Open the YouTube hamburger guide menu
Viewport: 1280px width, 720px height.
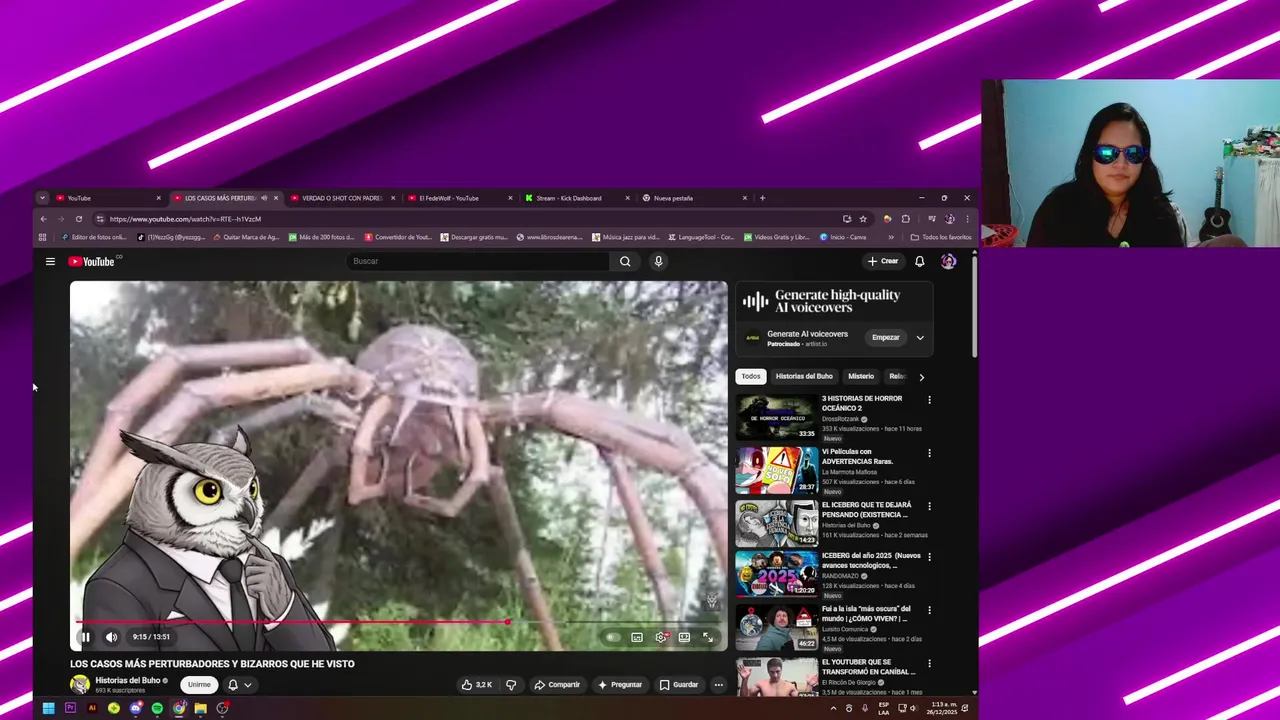(50, 261)
